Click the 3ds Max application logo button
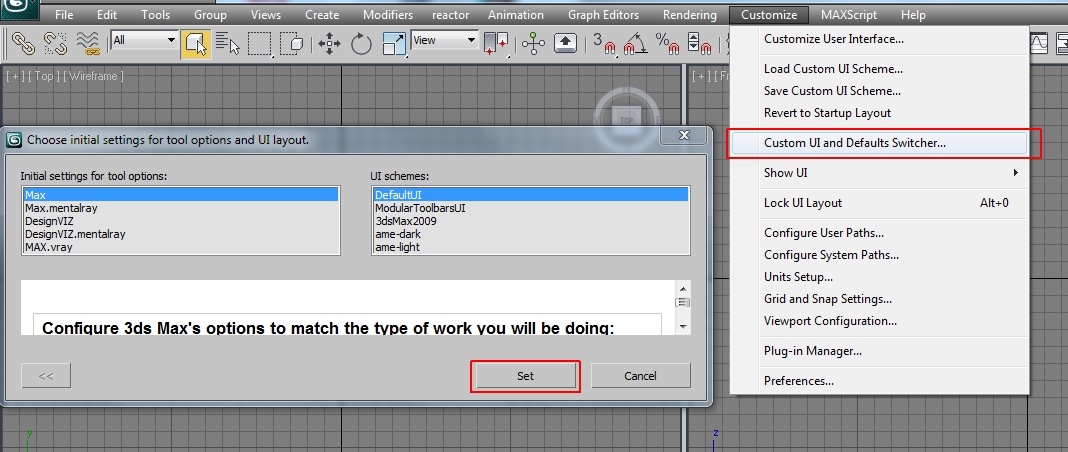This screenshot has width=1068, height=452. click(18, 10)
